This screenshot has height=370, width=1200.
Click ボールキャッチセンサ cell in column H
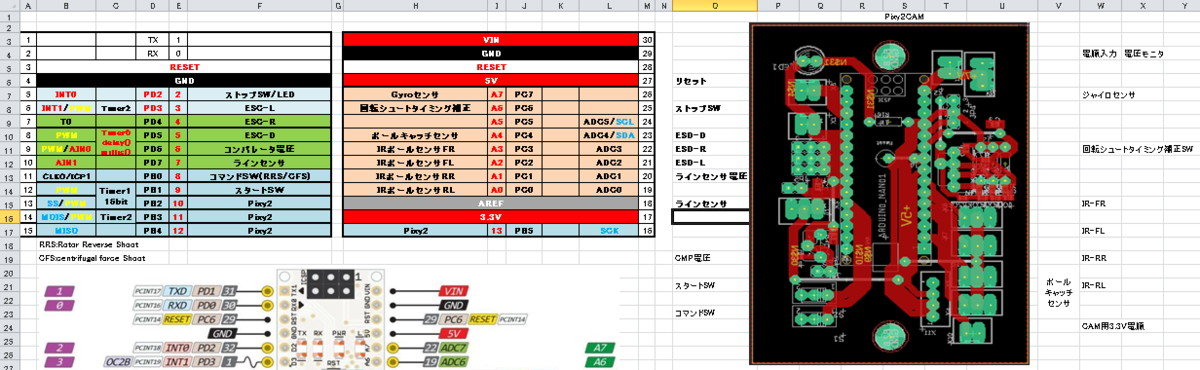point(415,134)
